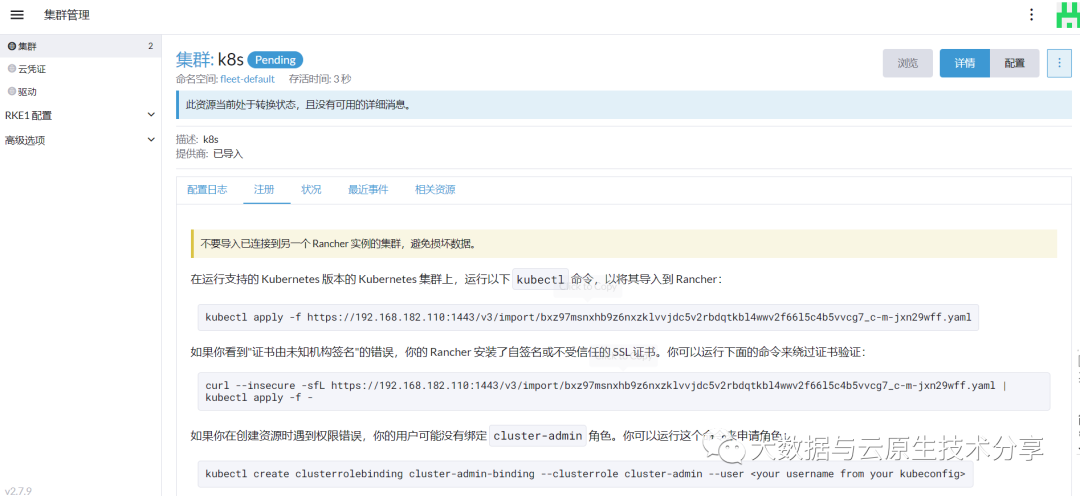
Task: Click the inline kubectl code label
Action: pyautogui.click(x=541, y=280)
